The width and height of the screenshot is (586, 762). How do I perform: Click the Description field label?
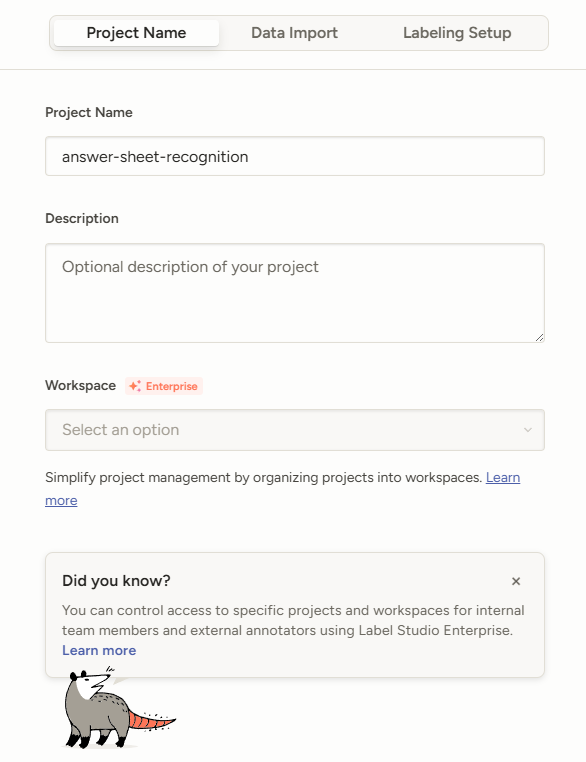[x=82, y=219]
